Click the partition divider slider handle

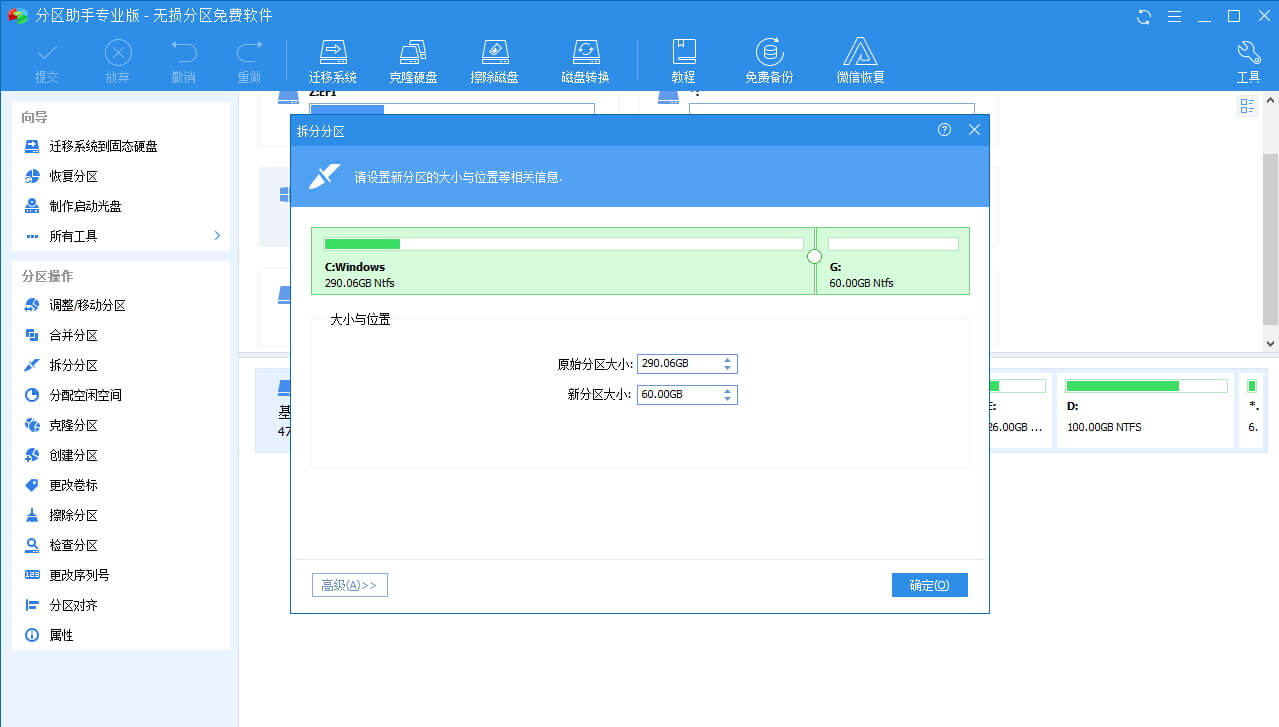814,257
